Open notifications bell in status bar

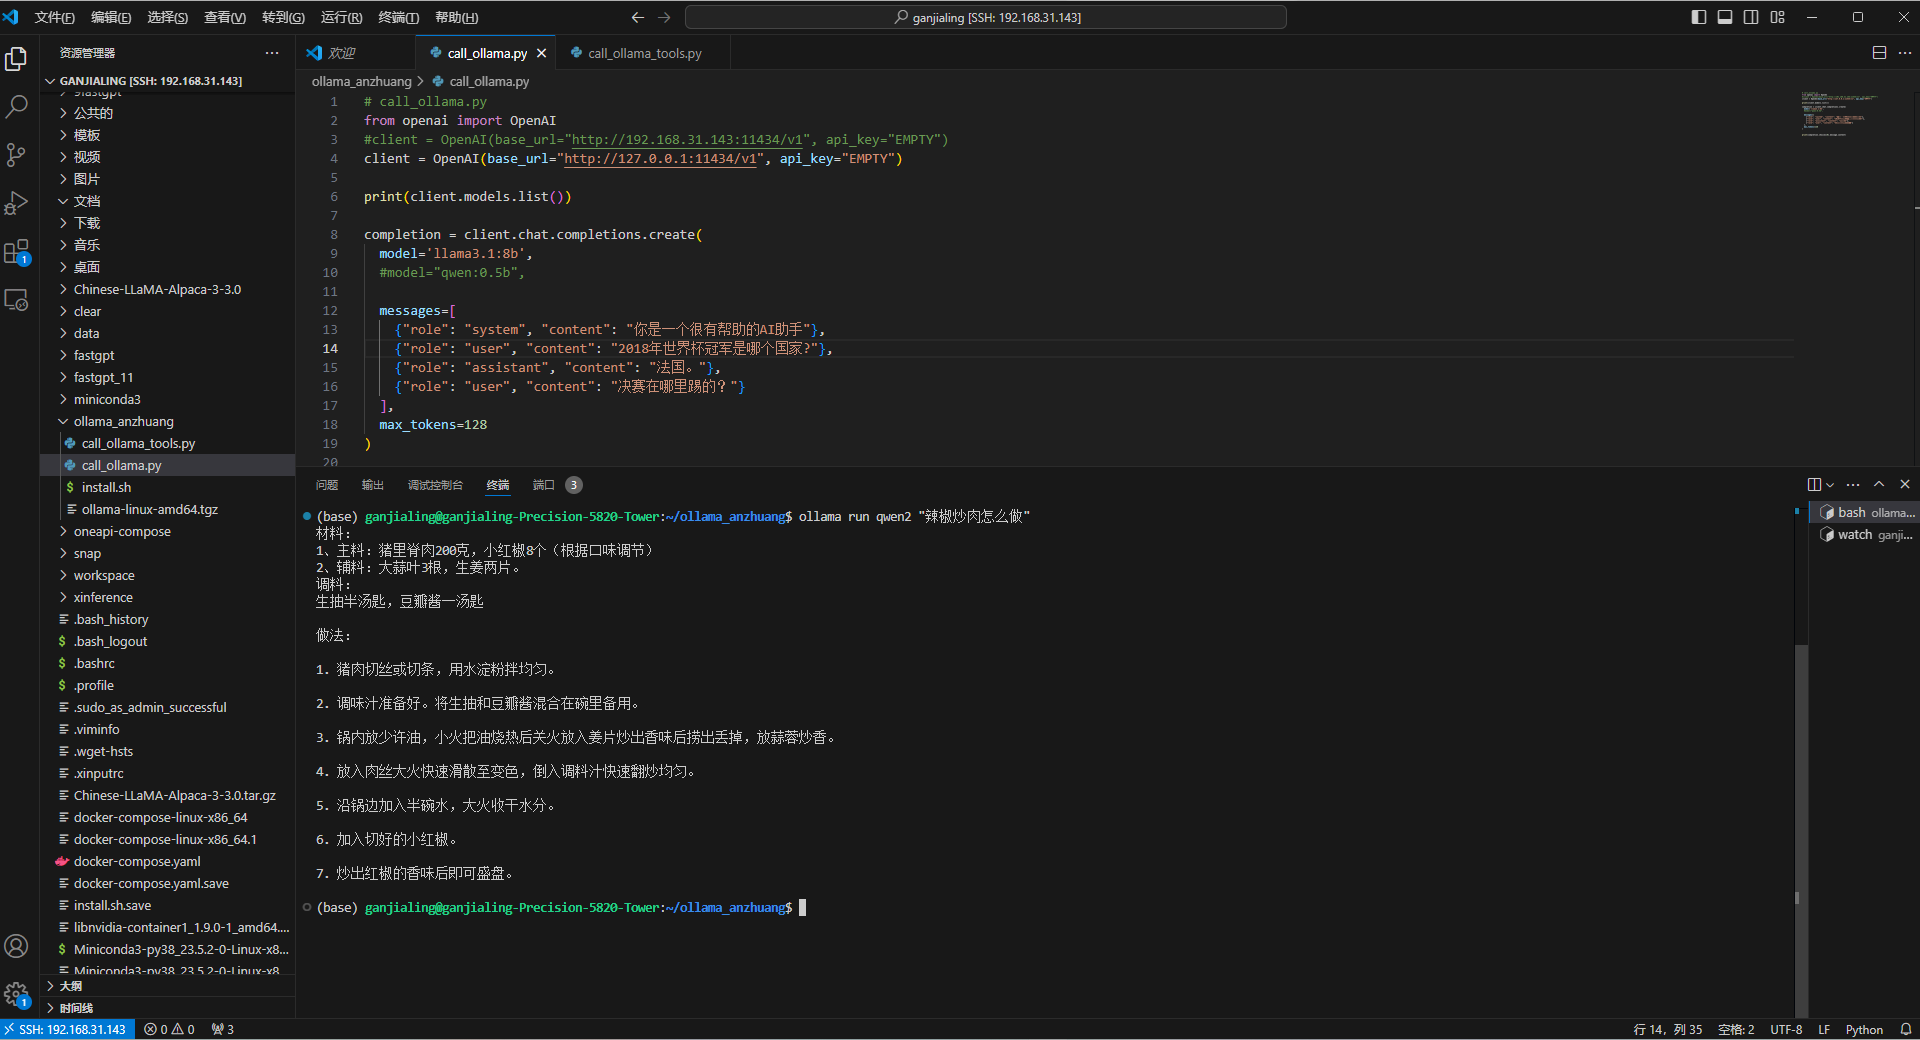tap(1906, 1029)
